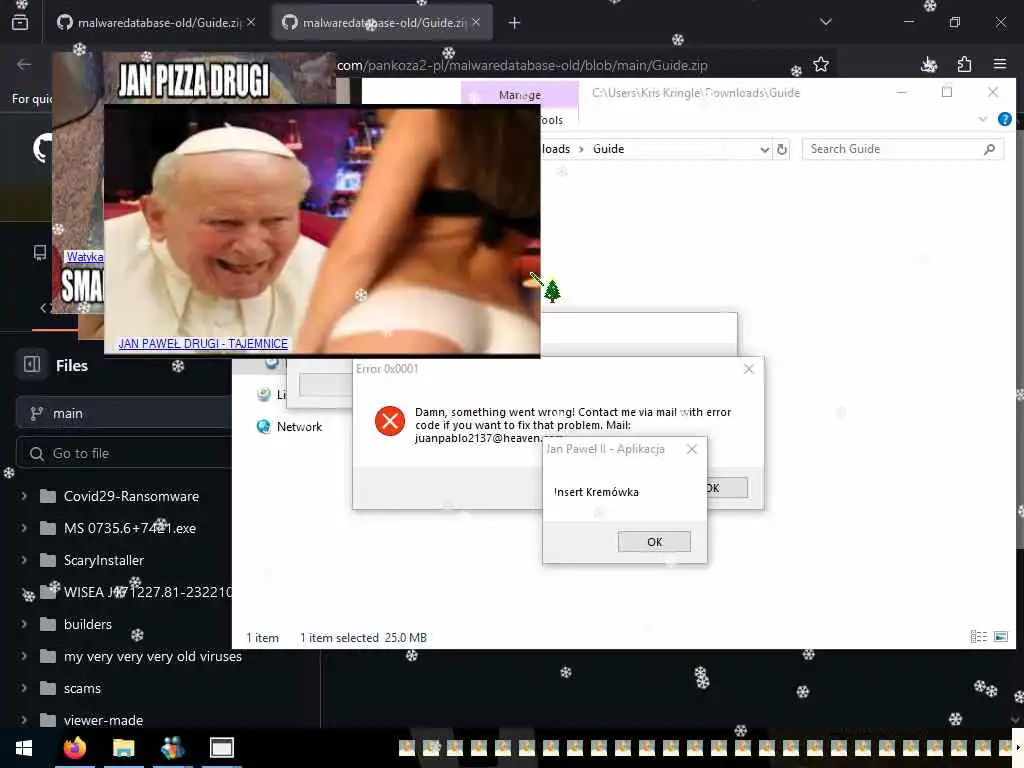Open the list all tabs dropdown
Screen dimensions: 1024x768
pos(825,22)
